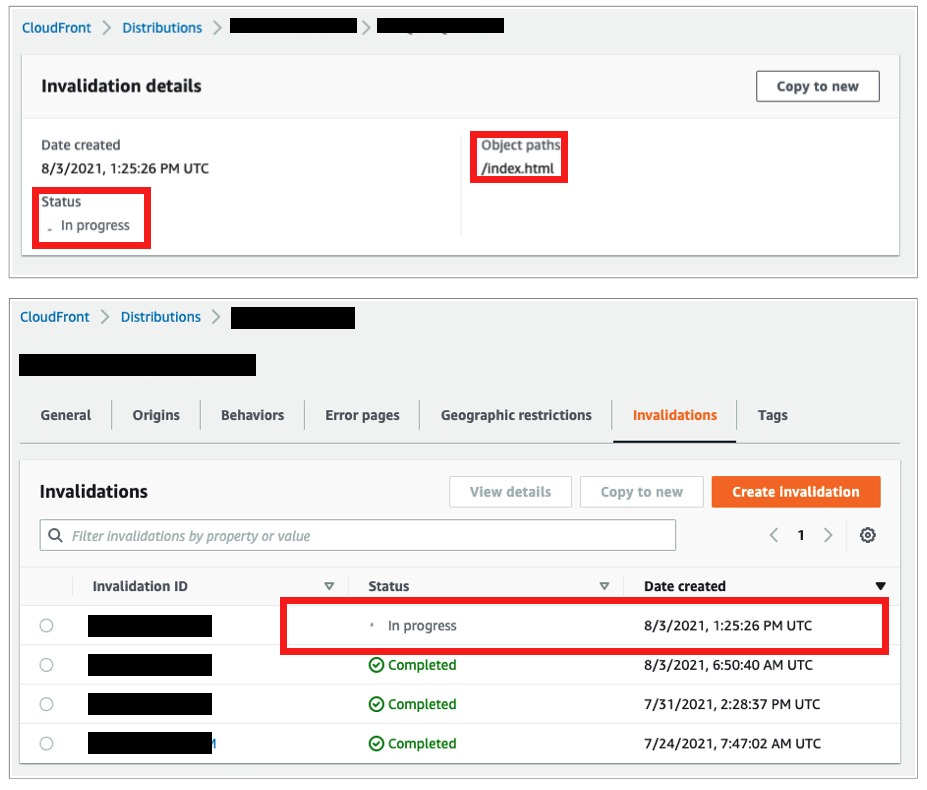The height and width of the screenshot is (790, 927).
Task: Click the View details button
Action: tap(510, 492)
